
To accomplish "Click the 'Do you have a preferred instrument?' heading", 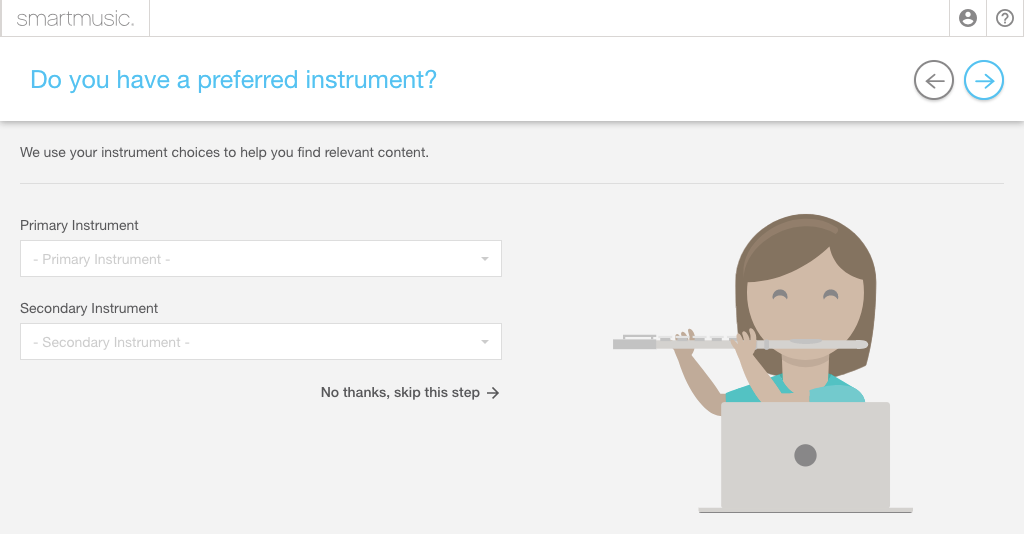I will click(233, 80).
